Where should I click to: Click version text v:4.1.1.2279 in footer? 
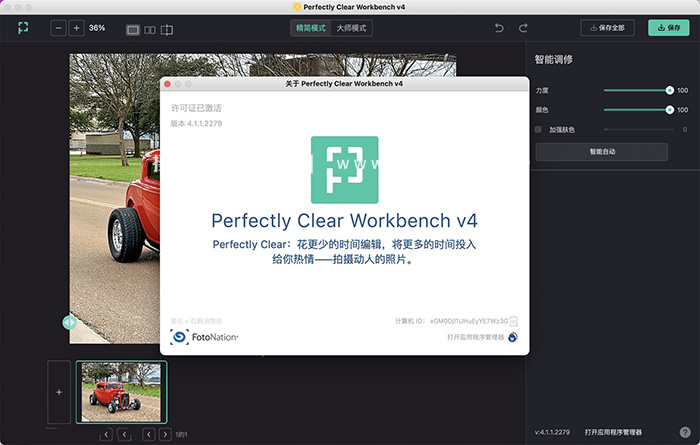552,432
